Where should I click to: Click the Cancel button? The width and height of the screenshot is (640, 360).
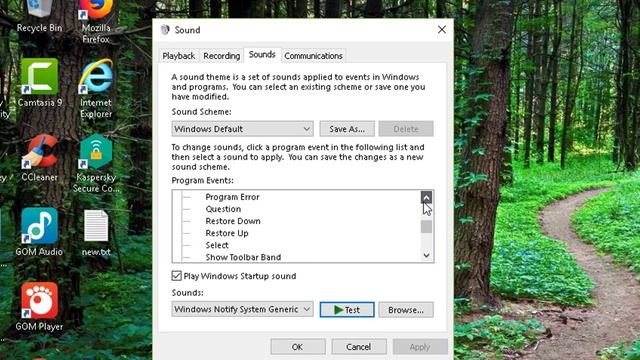point(359,347)
